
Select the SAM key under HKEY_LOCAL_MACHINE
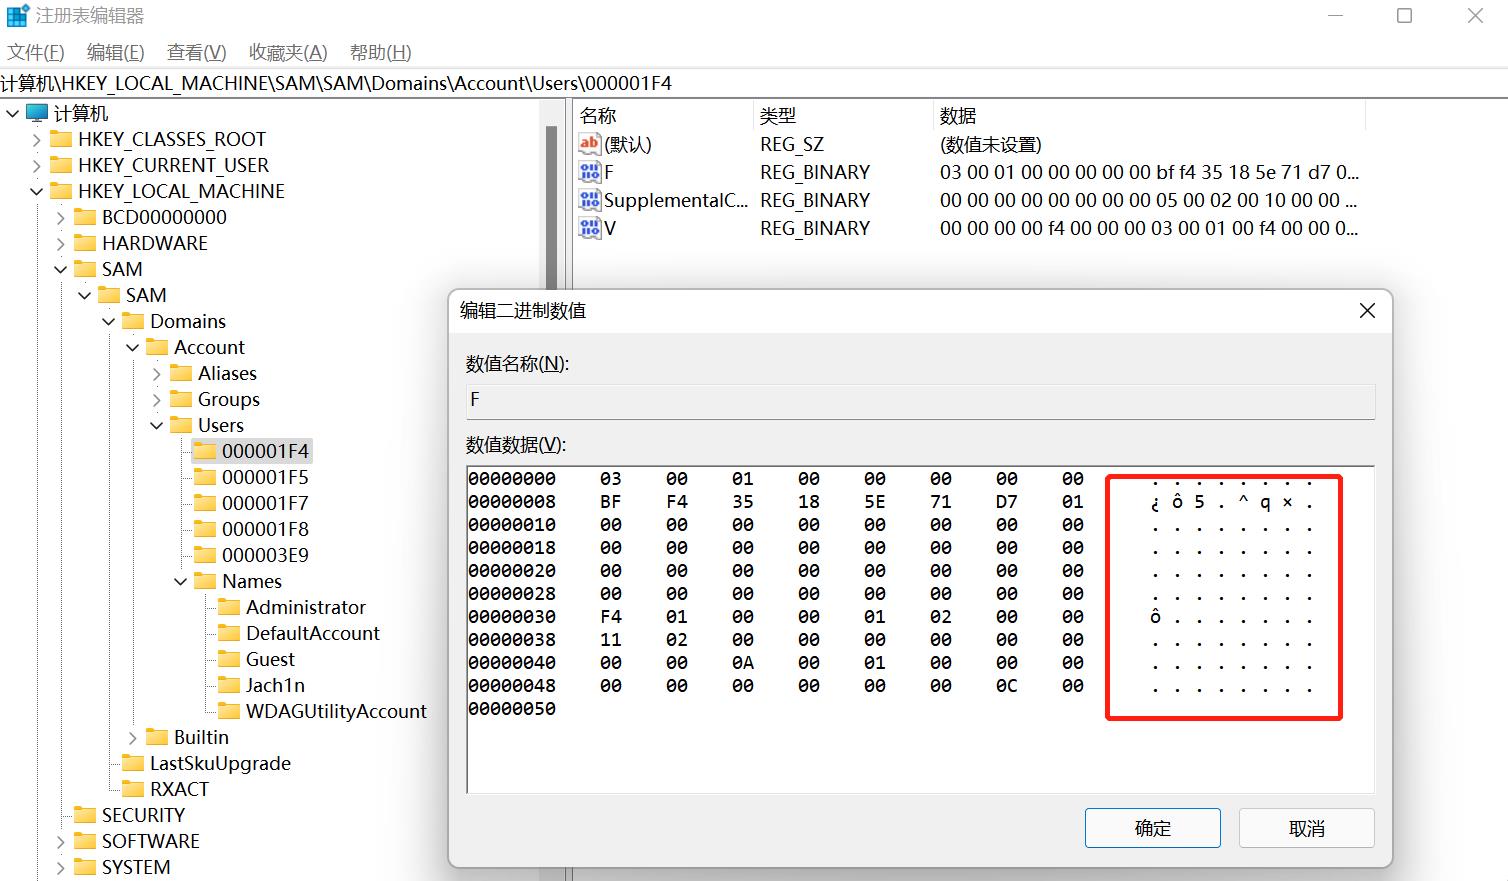[x=122, y=269]
